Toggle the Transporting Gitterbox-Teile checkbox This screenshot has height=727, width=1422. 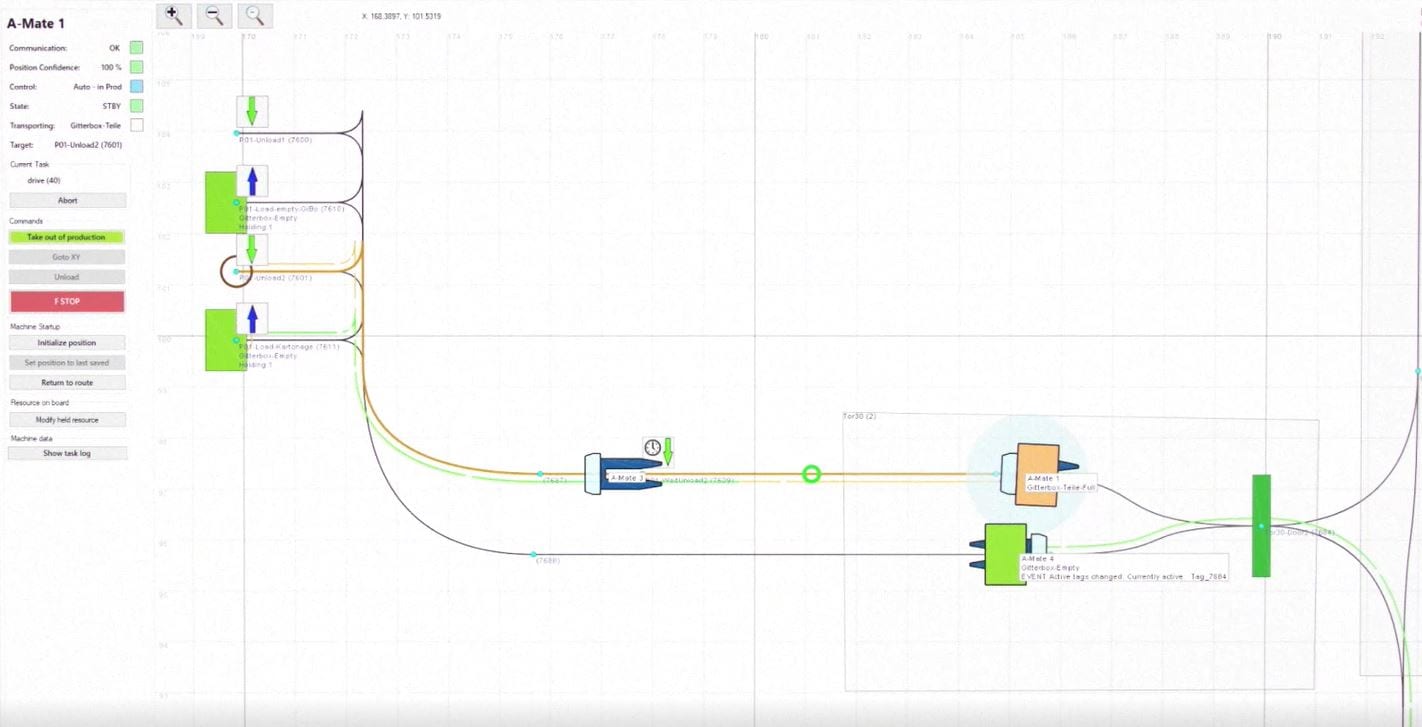136,125
